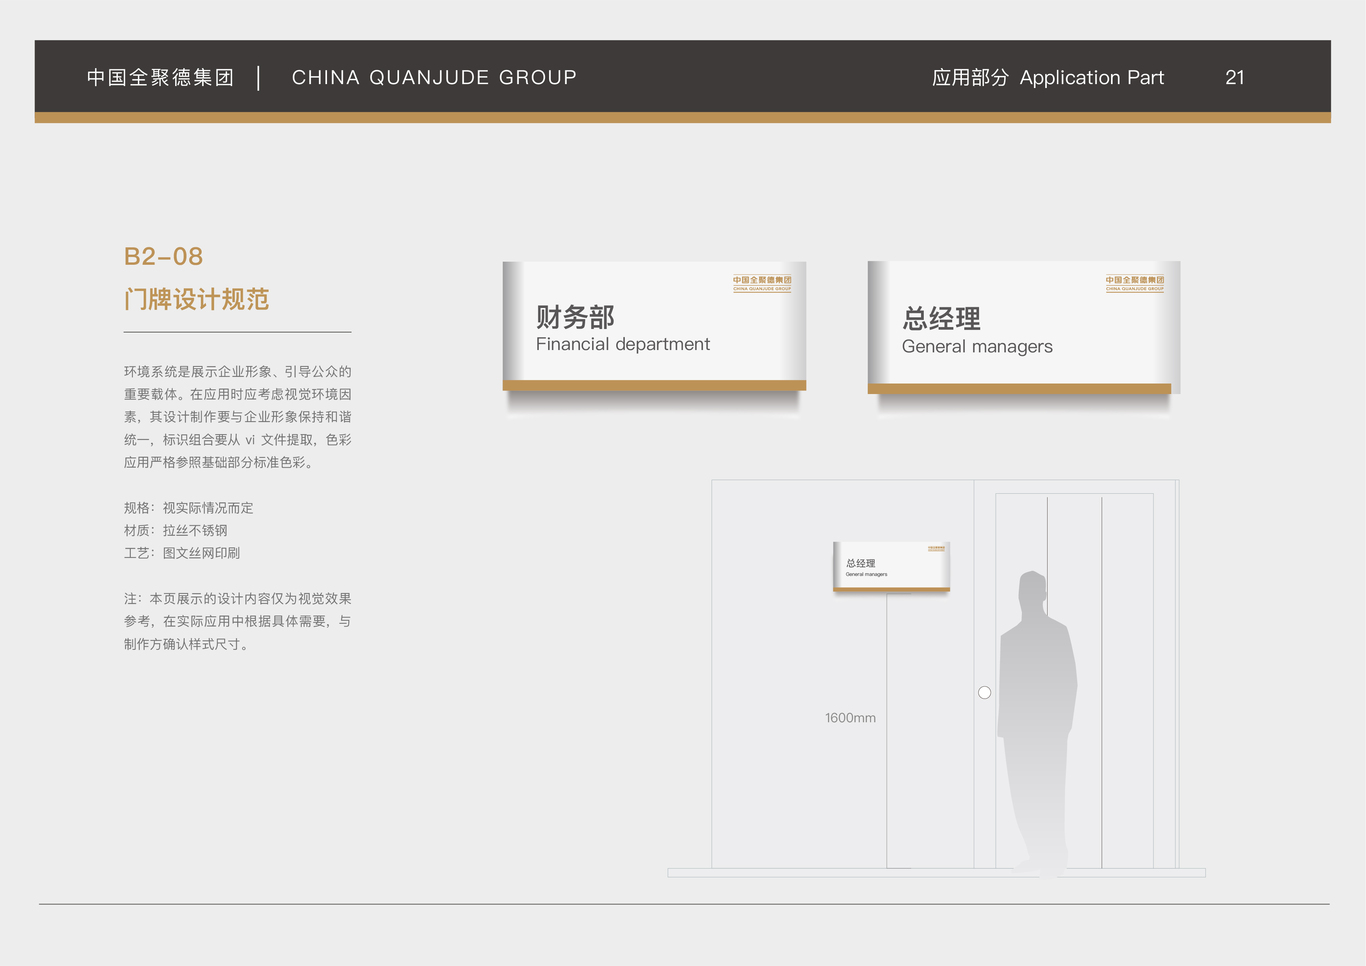Click the round door handle
Image resolution: width=1366 pixels, height=966 pixels.
coord(984,692)
